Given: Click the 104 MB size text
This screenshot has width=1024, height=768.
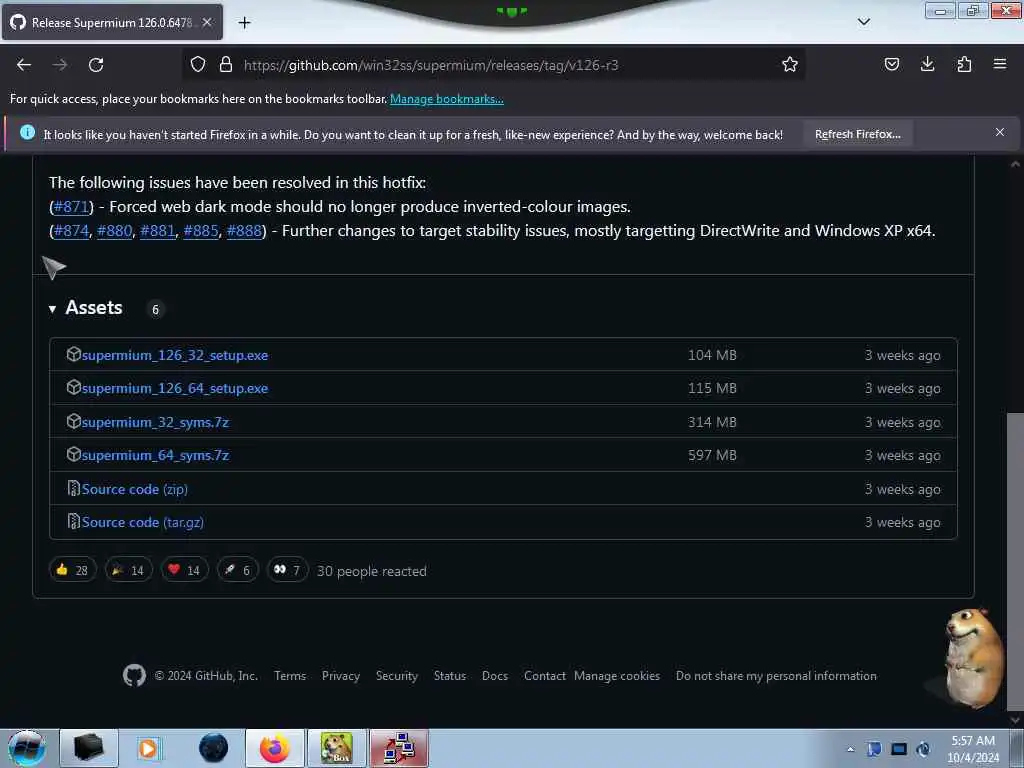Looking at the screenshot, I should [712, 355].
